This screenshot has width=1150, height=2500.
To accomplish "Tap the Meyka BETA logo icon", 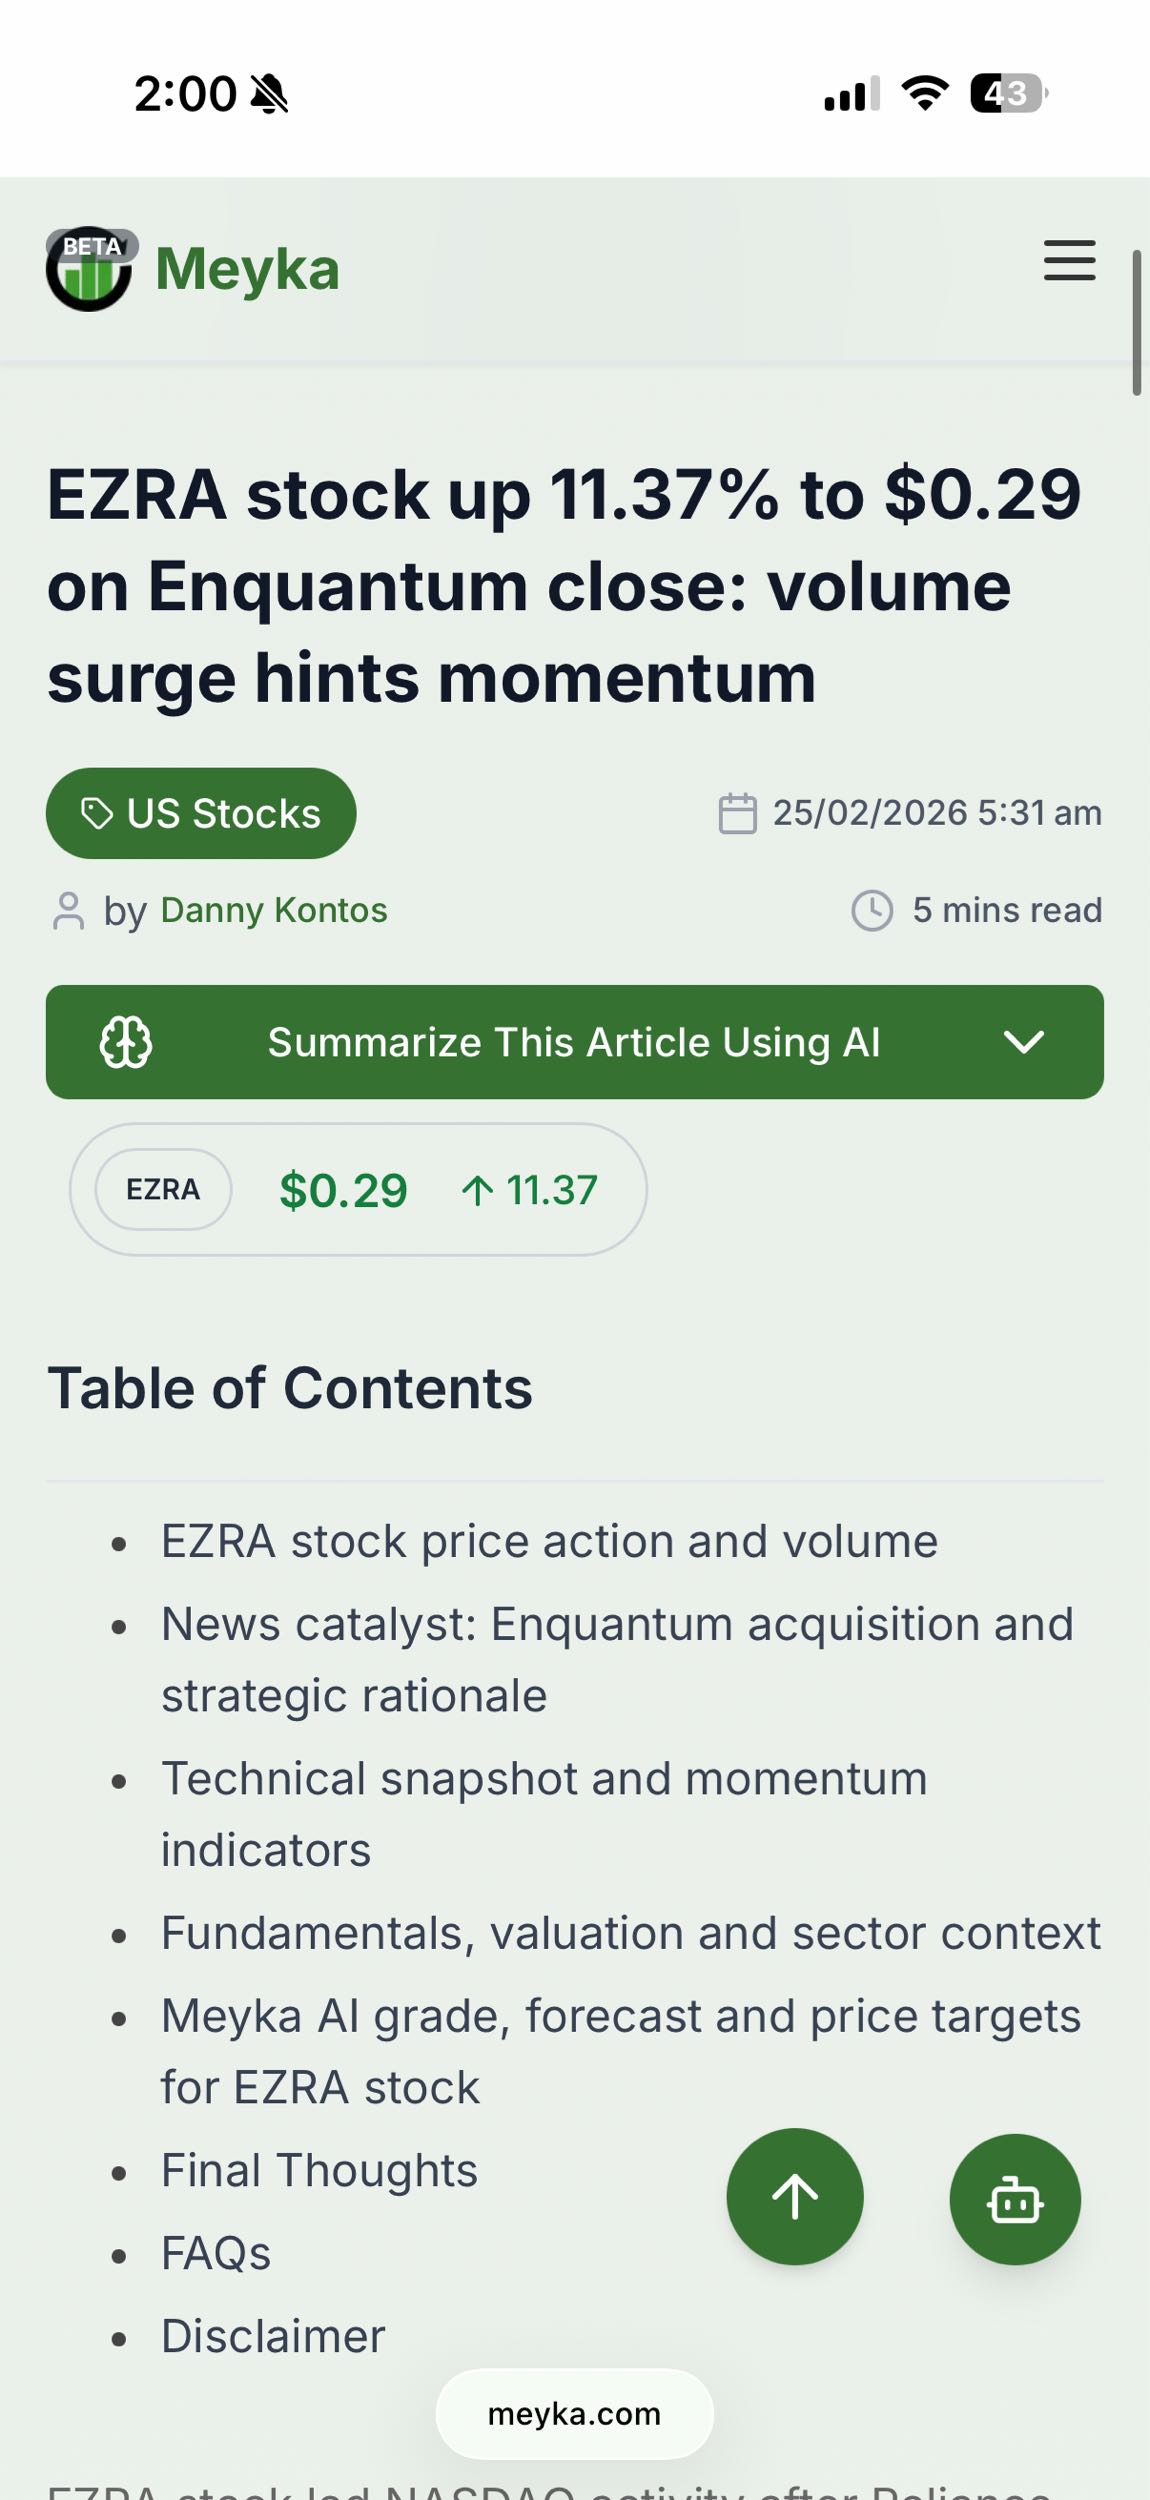I will click(89, 268).
